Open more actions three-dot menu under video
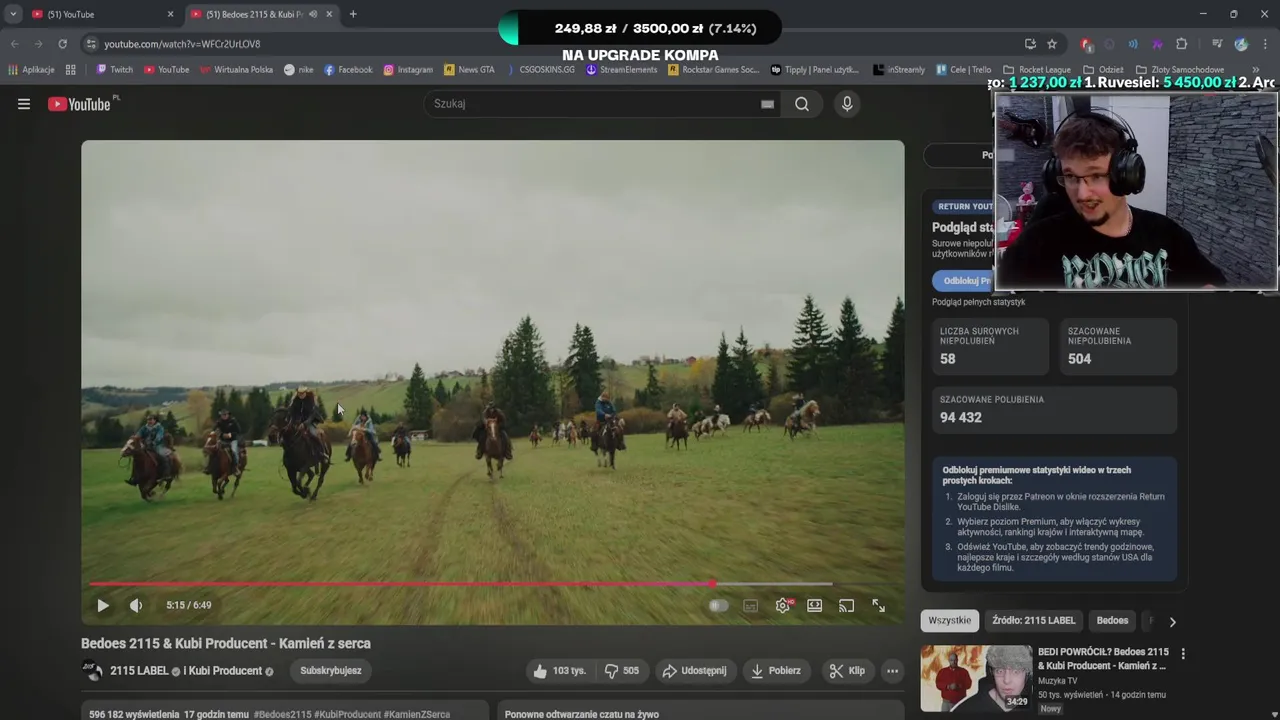This screenshot has width=1280, height=720. tap(892, 671)
